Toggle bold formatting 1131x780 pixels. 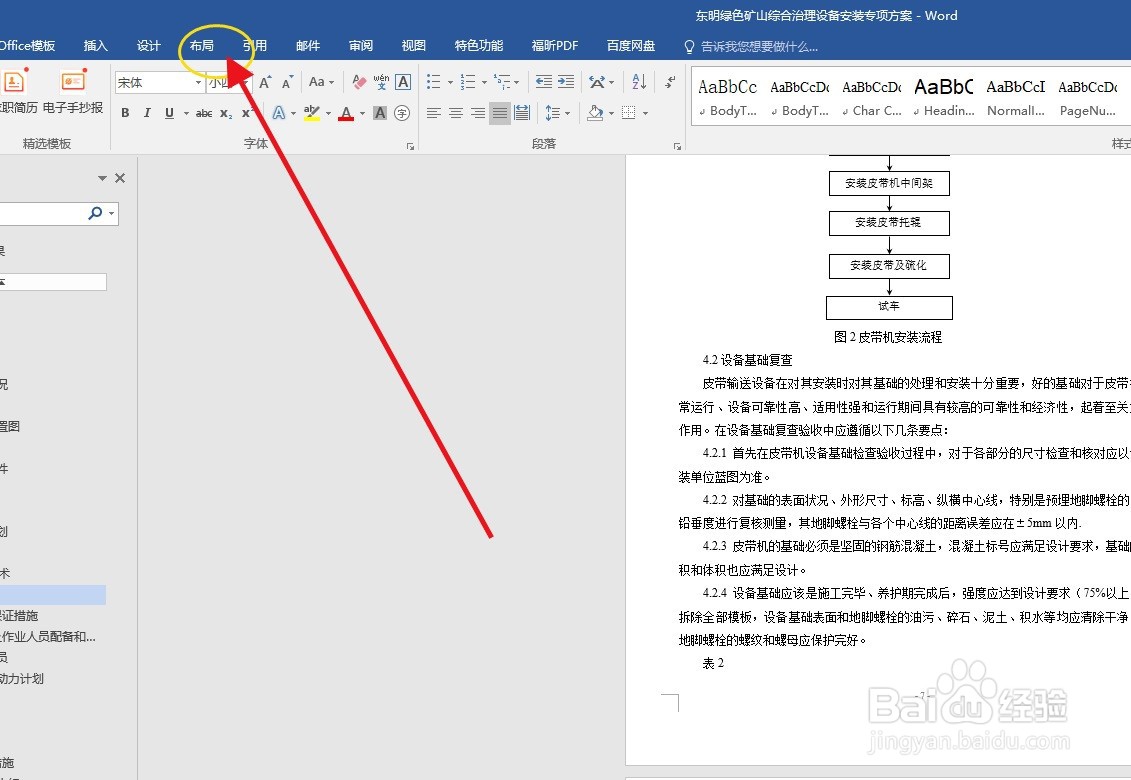click(125, 113)
